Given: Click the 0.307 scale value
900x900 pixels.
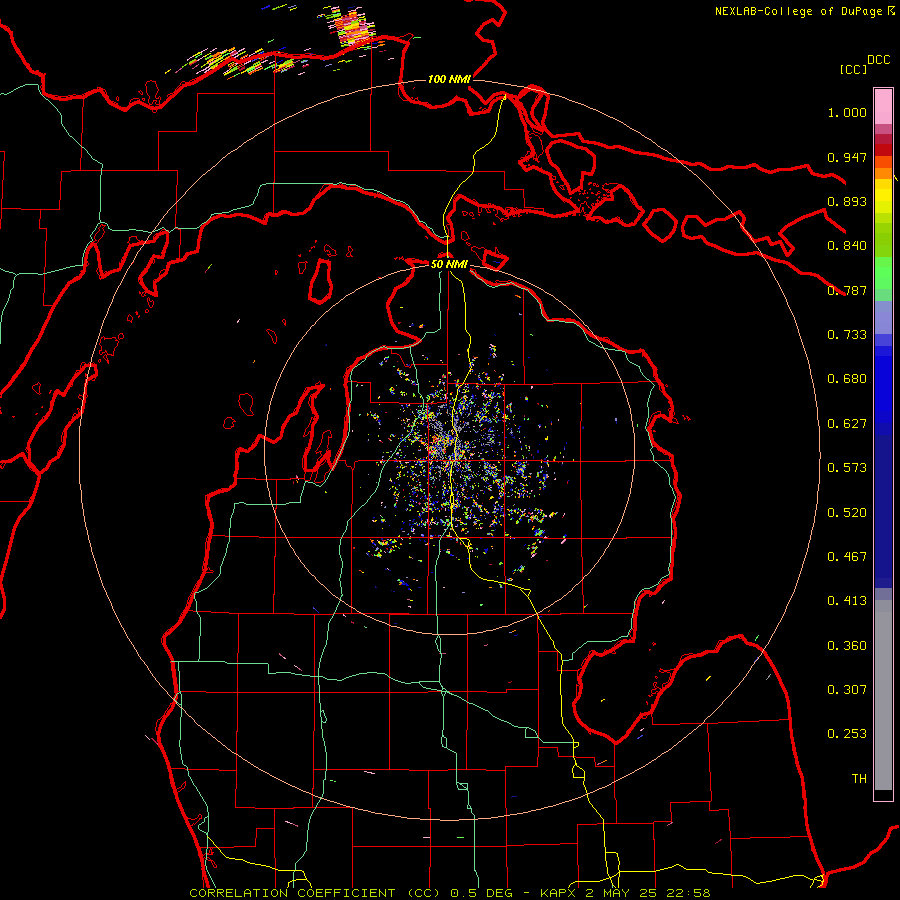Looking at the screenshot, I should pos(847,690).
